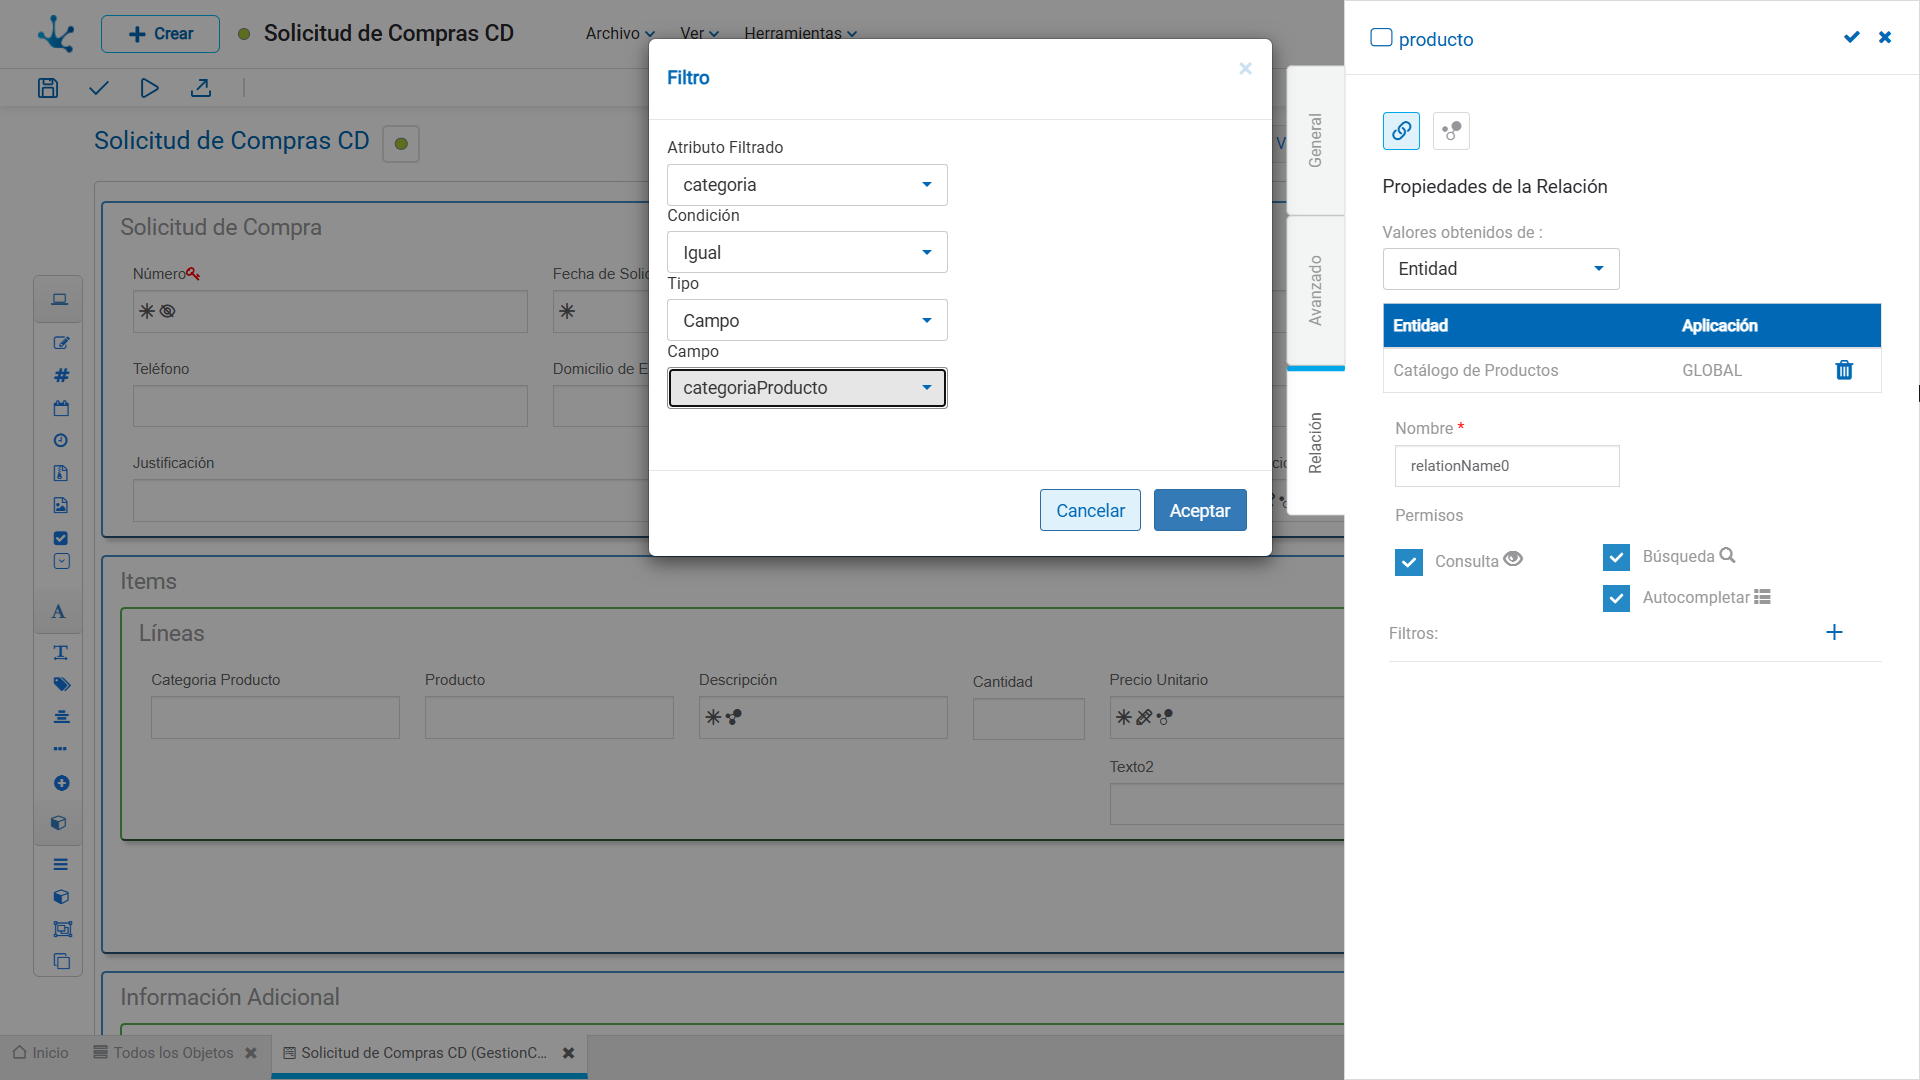The width and height of the screenshot is (1920, 1080).
Task: Open the Atributo Filtrado categoria dropdown
Action: [807, 185]
